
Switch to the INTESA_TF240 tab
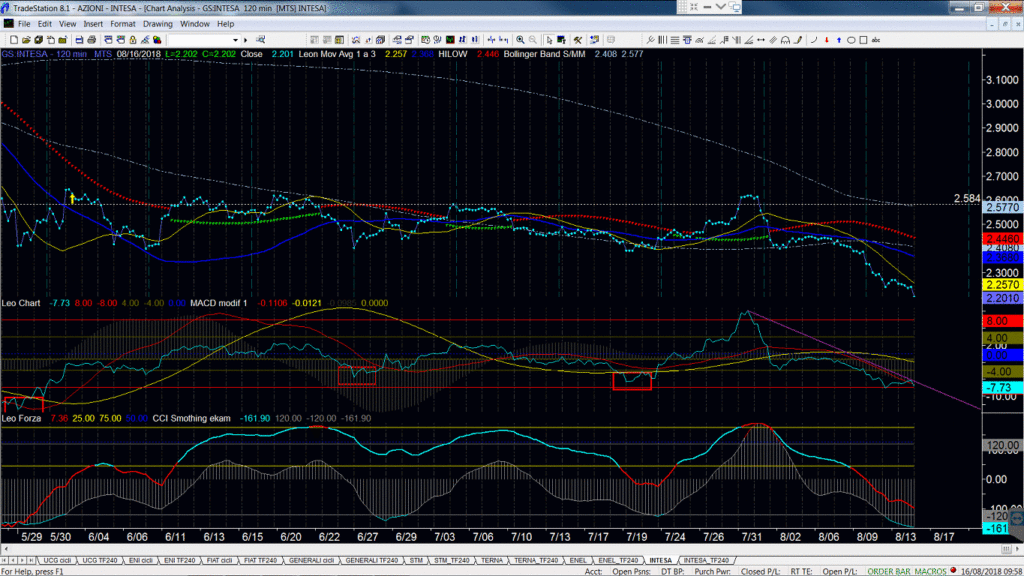coord(706,560)
